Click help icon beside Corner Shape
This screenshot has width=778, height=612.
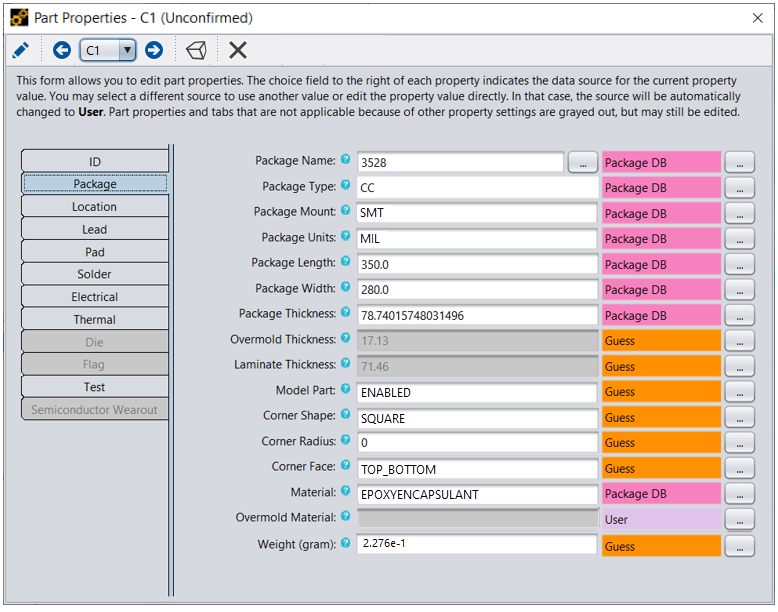click(x=346, y=414)
